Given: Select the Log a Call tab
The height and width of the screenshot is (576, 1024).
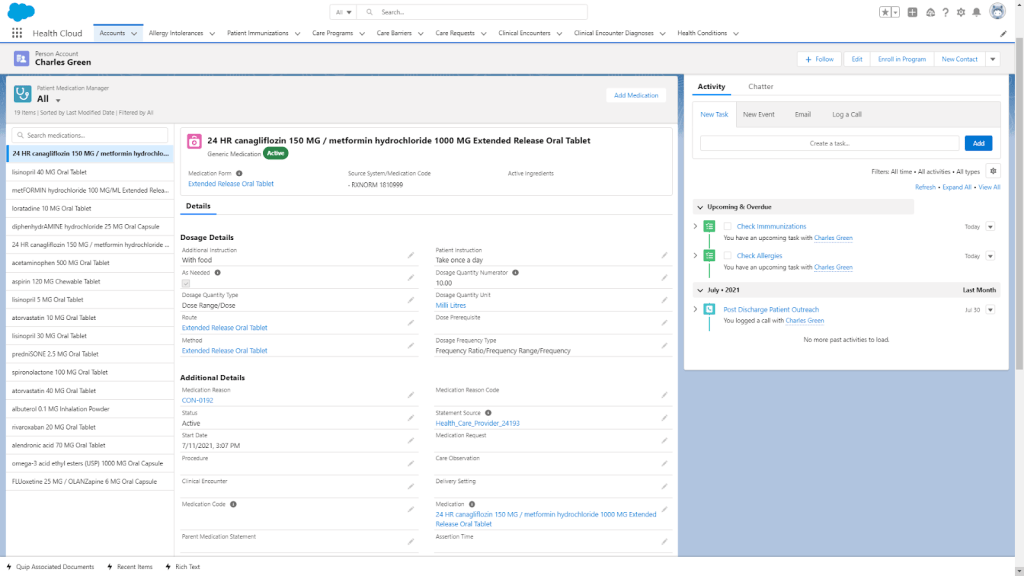Looking at the screenshot, I should [x=846, y=114].
